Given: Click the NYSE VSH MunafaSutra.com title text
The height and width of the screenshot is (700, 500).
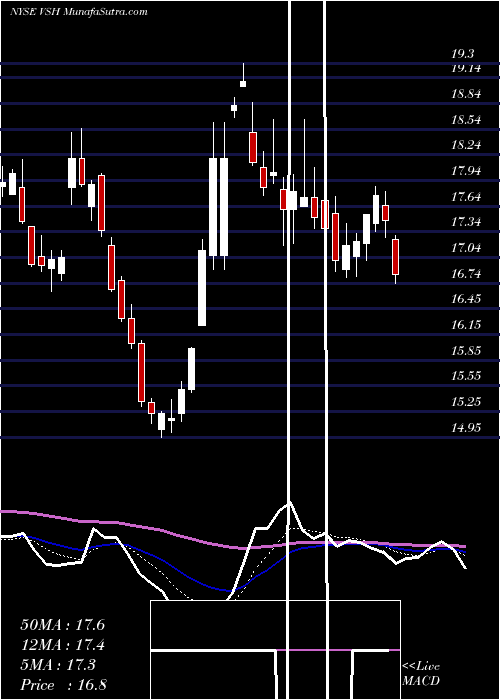Looking at the screenshot, I should coord(79,11).
